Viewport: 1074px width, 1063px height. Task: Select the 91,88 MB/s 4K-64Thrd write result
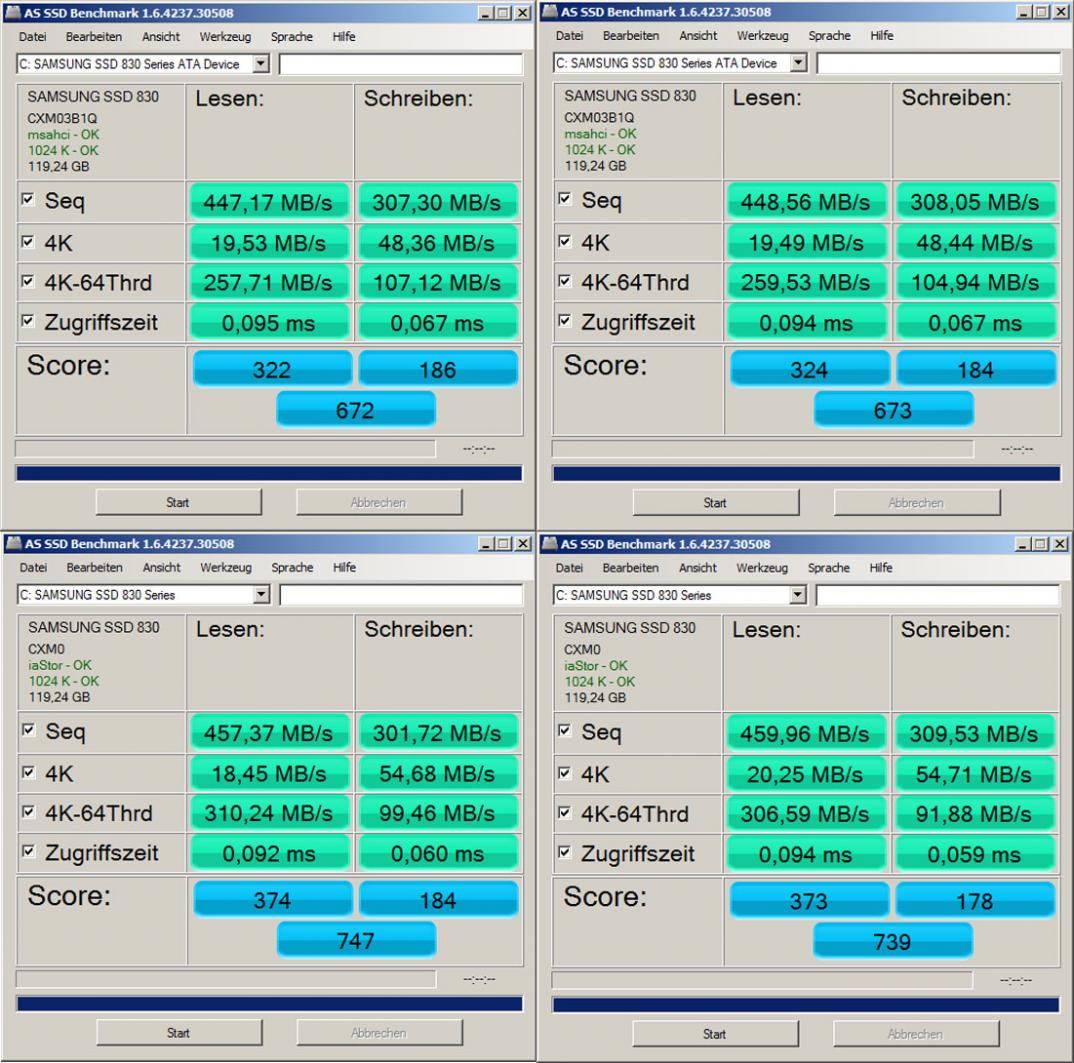point(974,814)
